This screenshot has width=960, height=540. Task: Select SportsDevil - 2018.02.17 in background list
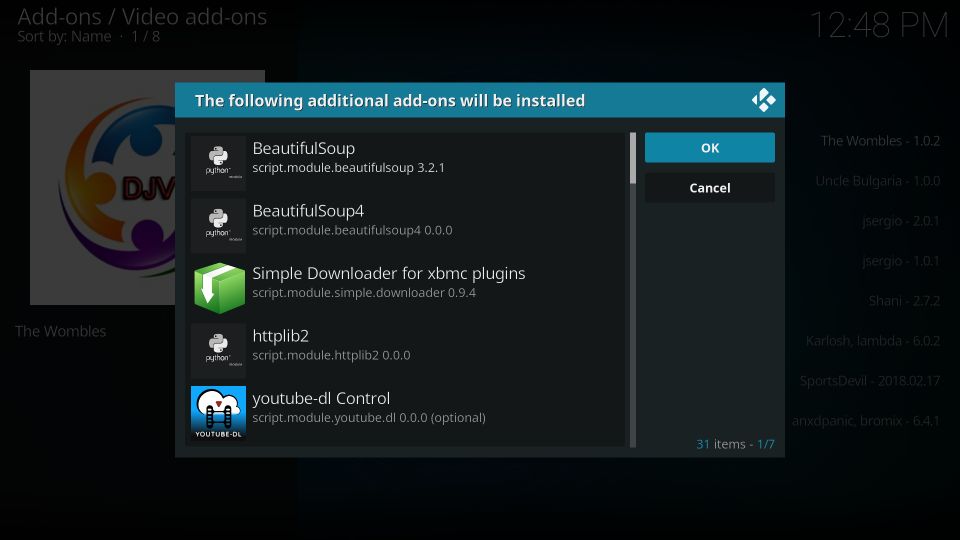point(869,381)
